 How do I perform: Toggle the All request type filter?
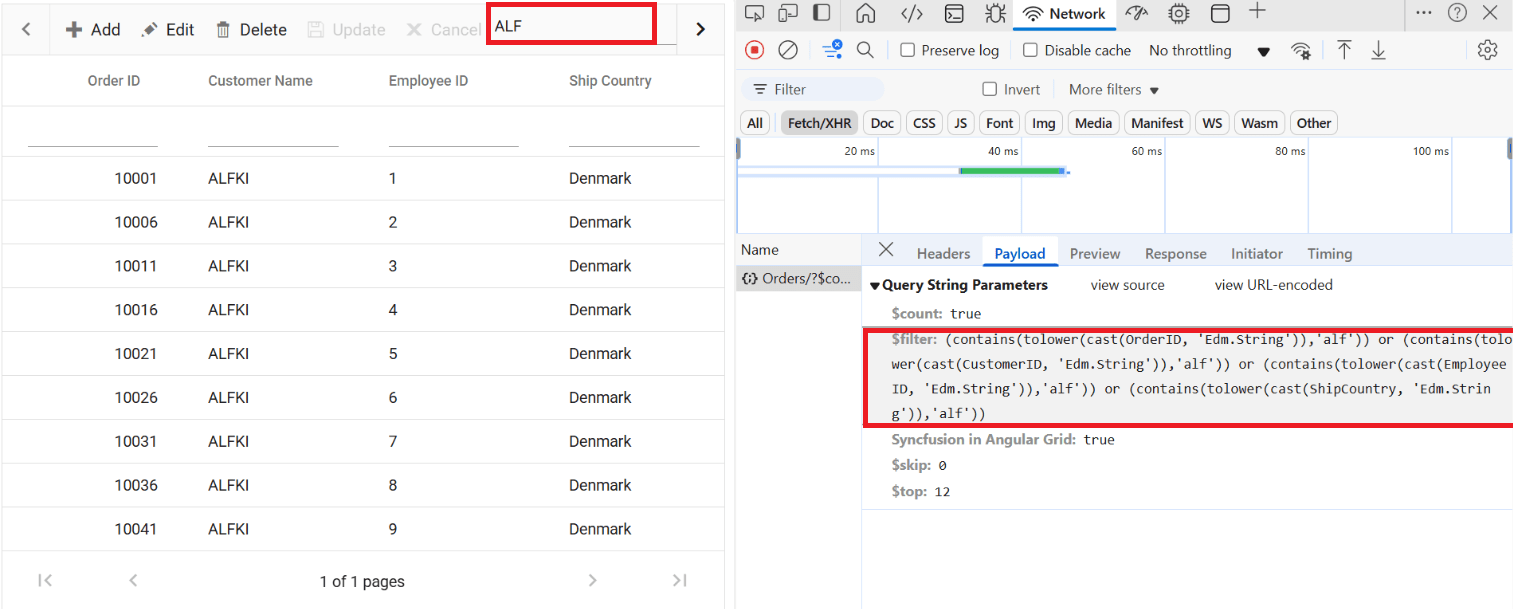(755, 123)
